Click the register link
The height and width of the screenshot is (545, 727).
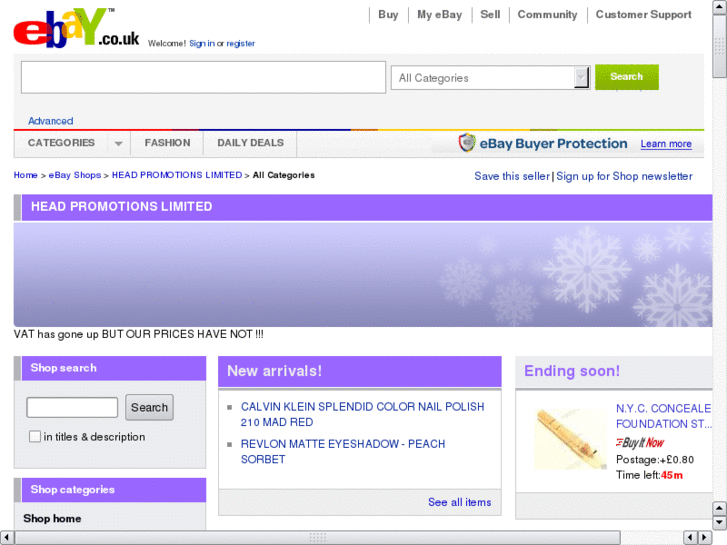click(x=241, y=43)
